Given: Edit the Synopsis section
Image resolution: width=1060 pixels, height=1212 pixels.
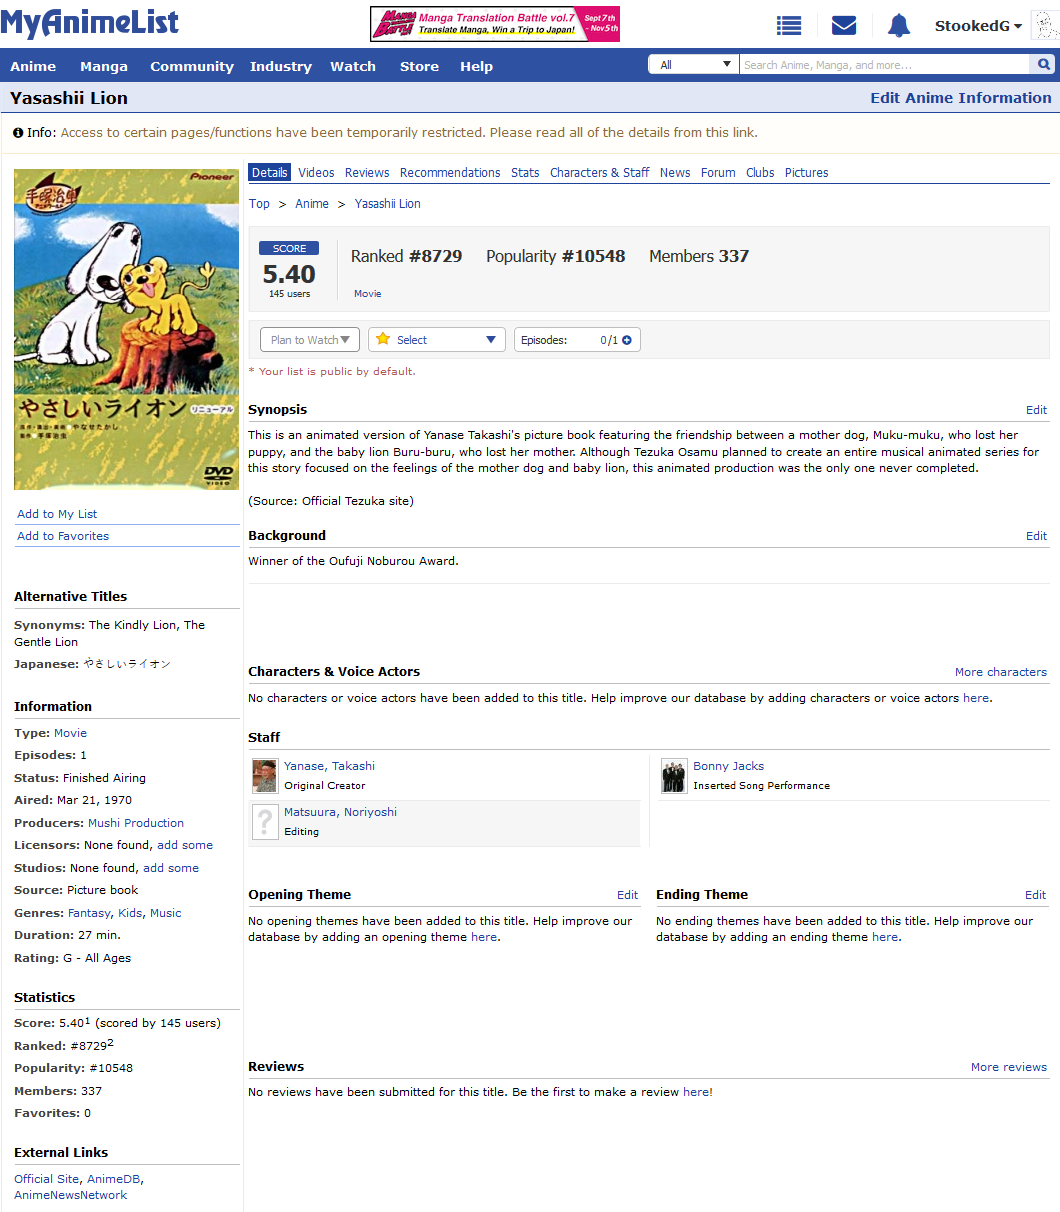Looking at the screenshot, I should pos(1036,410).
